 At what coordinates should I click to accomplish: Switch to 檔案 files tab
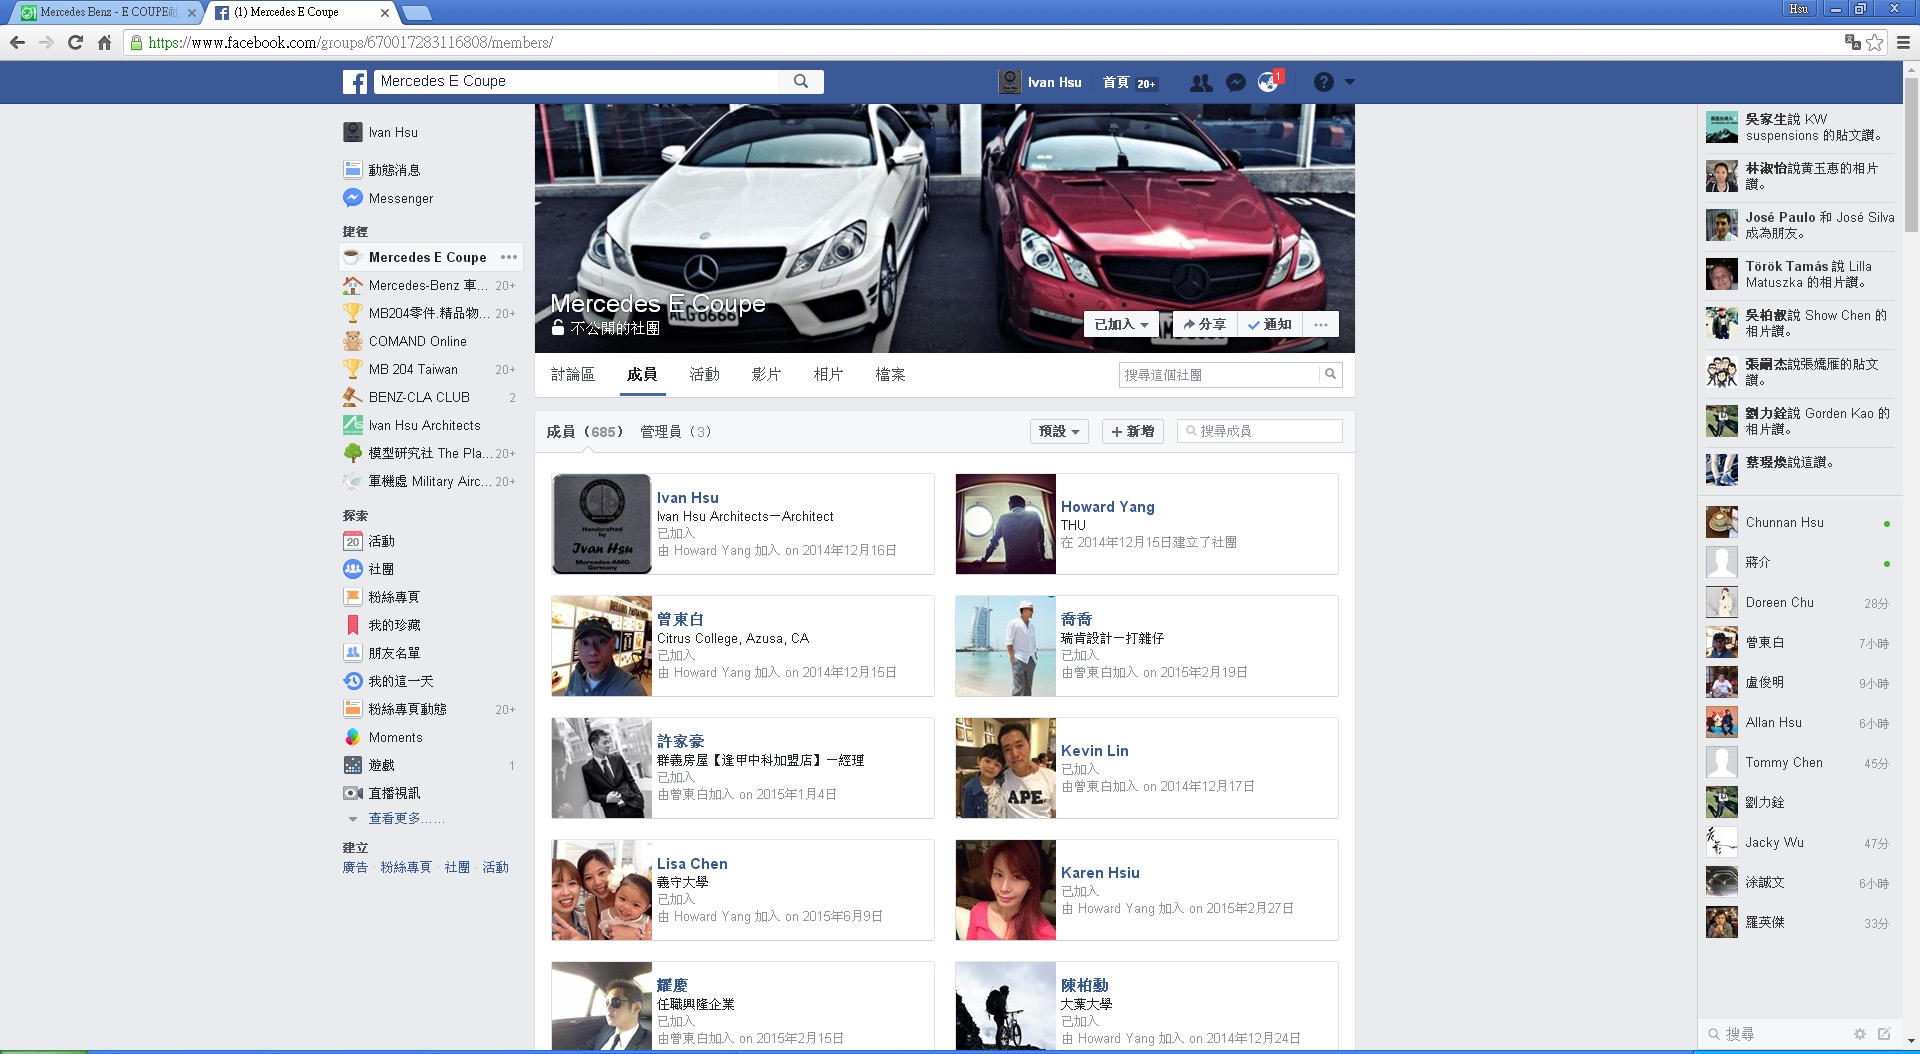point(891,374)
